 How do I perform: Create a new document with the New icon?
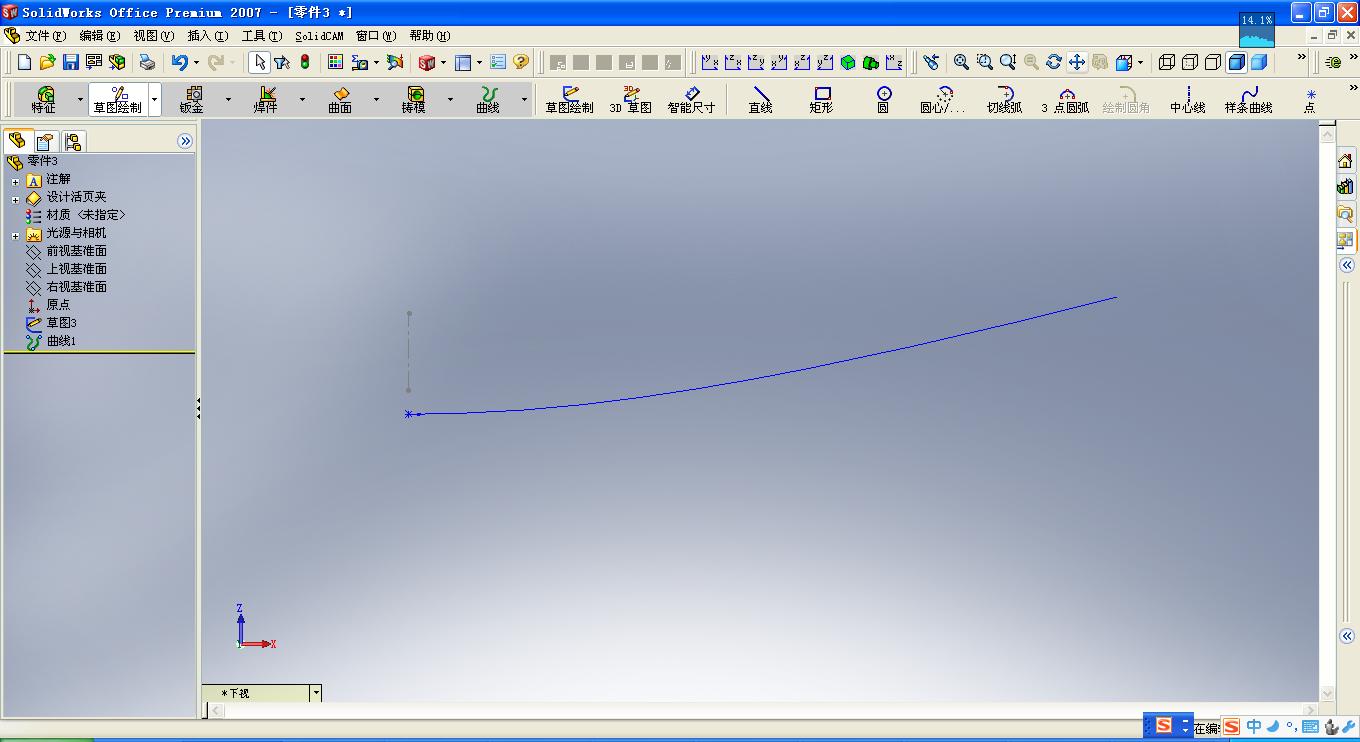[x=25, y=62]
